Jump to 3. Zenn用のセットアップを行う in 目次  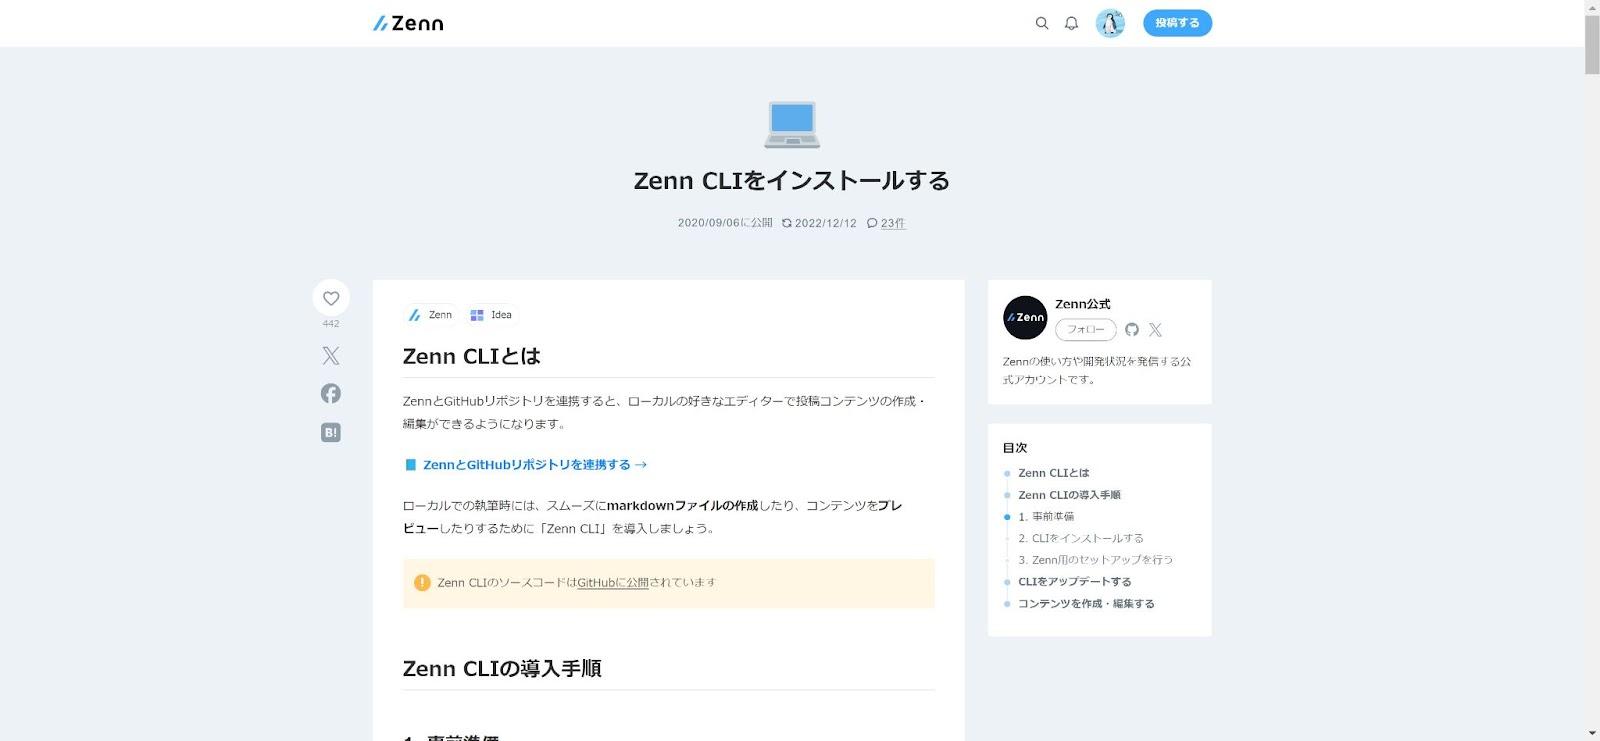(x=1096, y=560)
